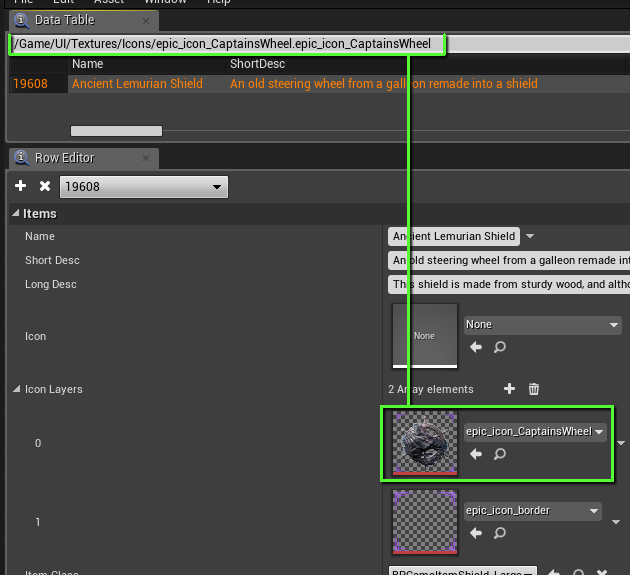Image resolution: width=630 pixels, height=575 pixels.
Task: Collapse the Icon Layers array
Action: tap(16, 389)
